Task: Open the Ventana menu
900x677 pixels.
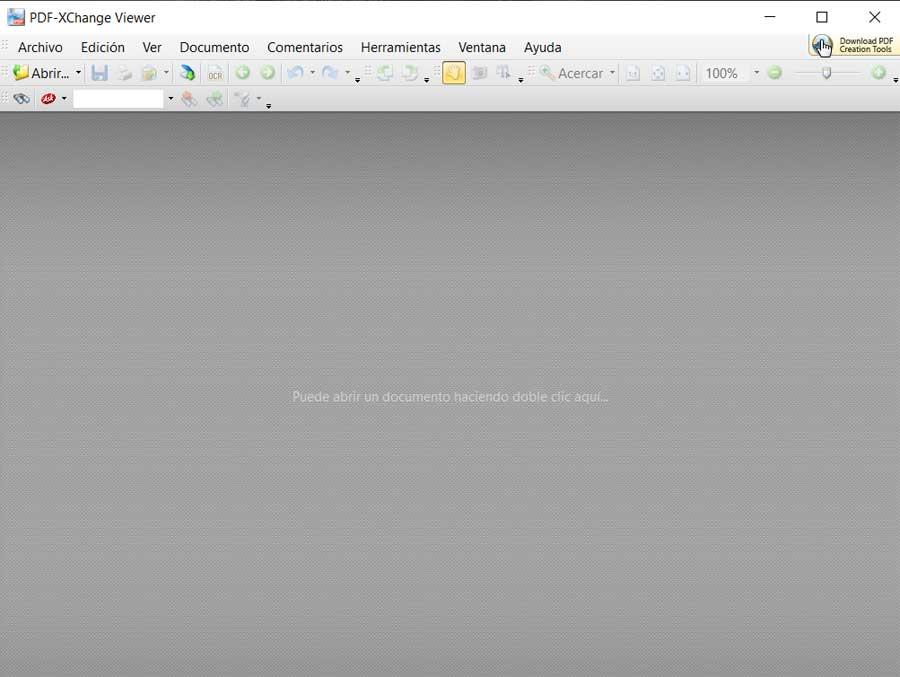Action: [482, 48]
